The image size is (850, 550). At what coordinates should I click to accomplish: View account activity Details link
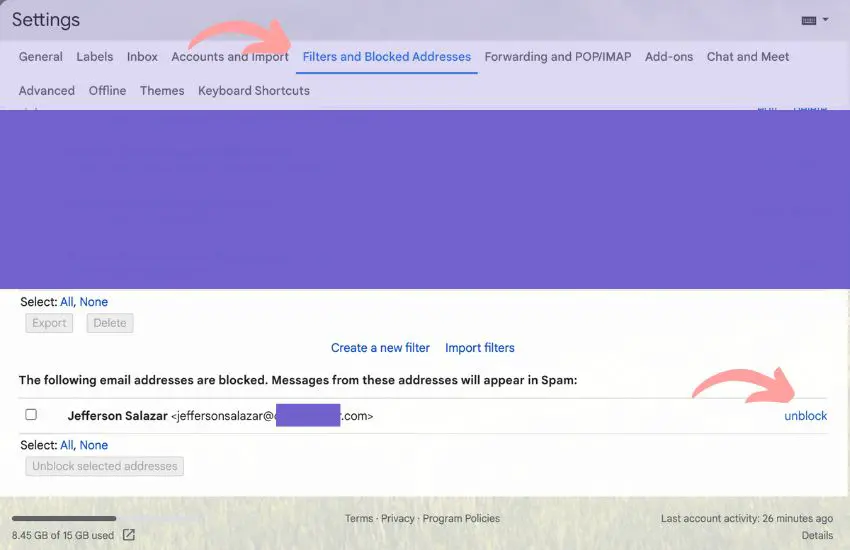click(x=817, y=535)
